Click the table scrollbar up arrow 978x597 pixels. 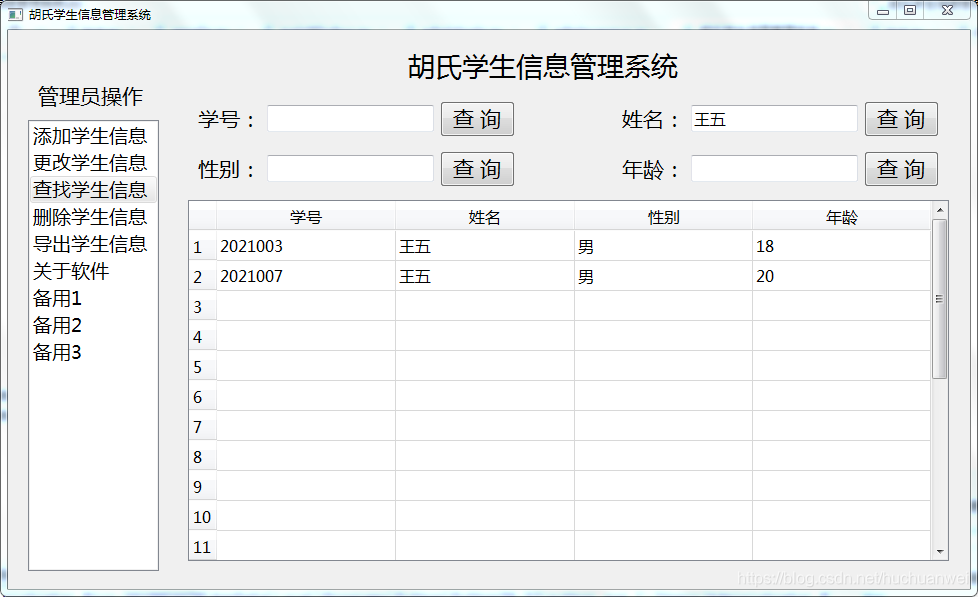tap(940, 210)
